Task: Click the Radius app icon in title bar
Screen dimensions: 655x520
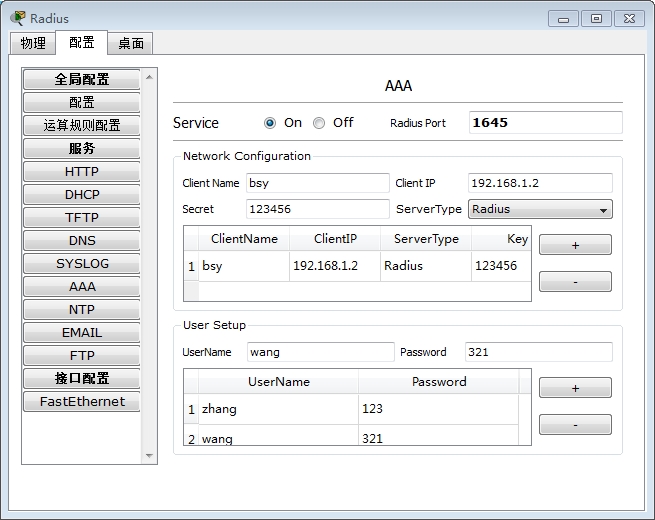Action: point(18,18)
